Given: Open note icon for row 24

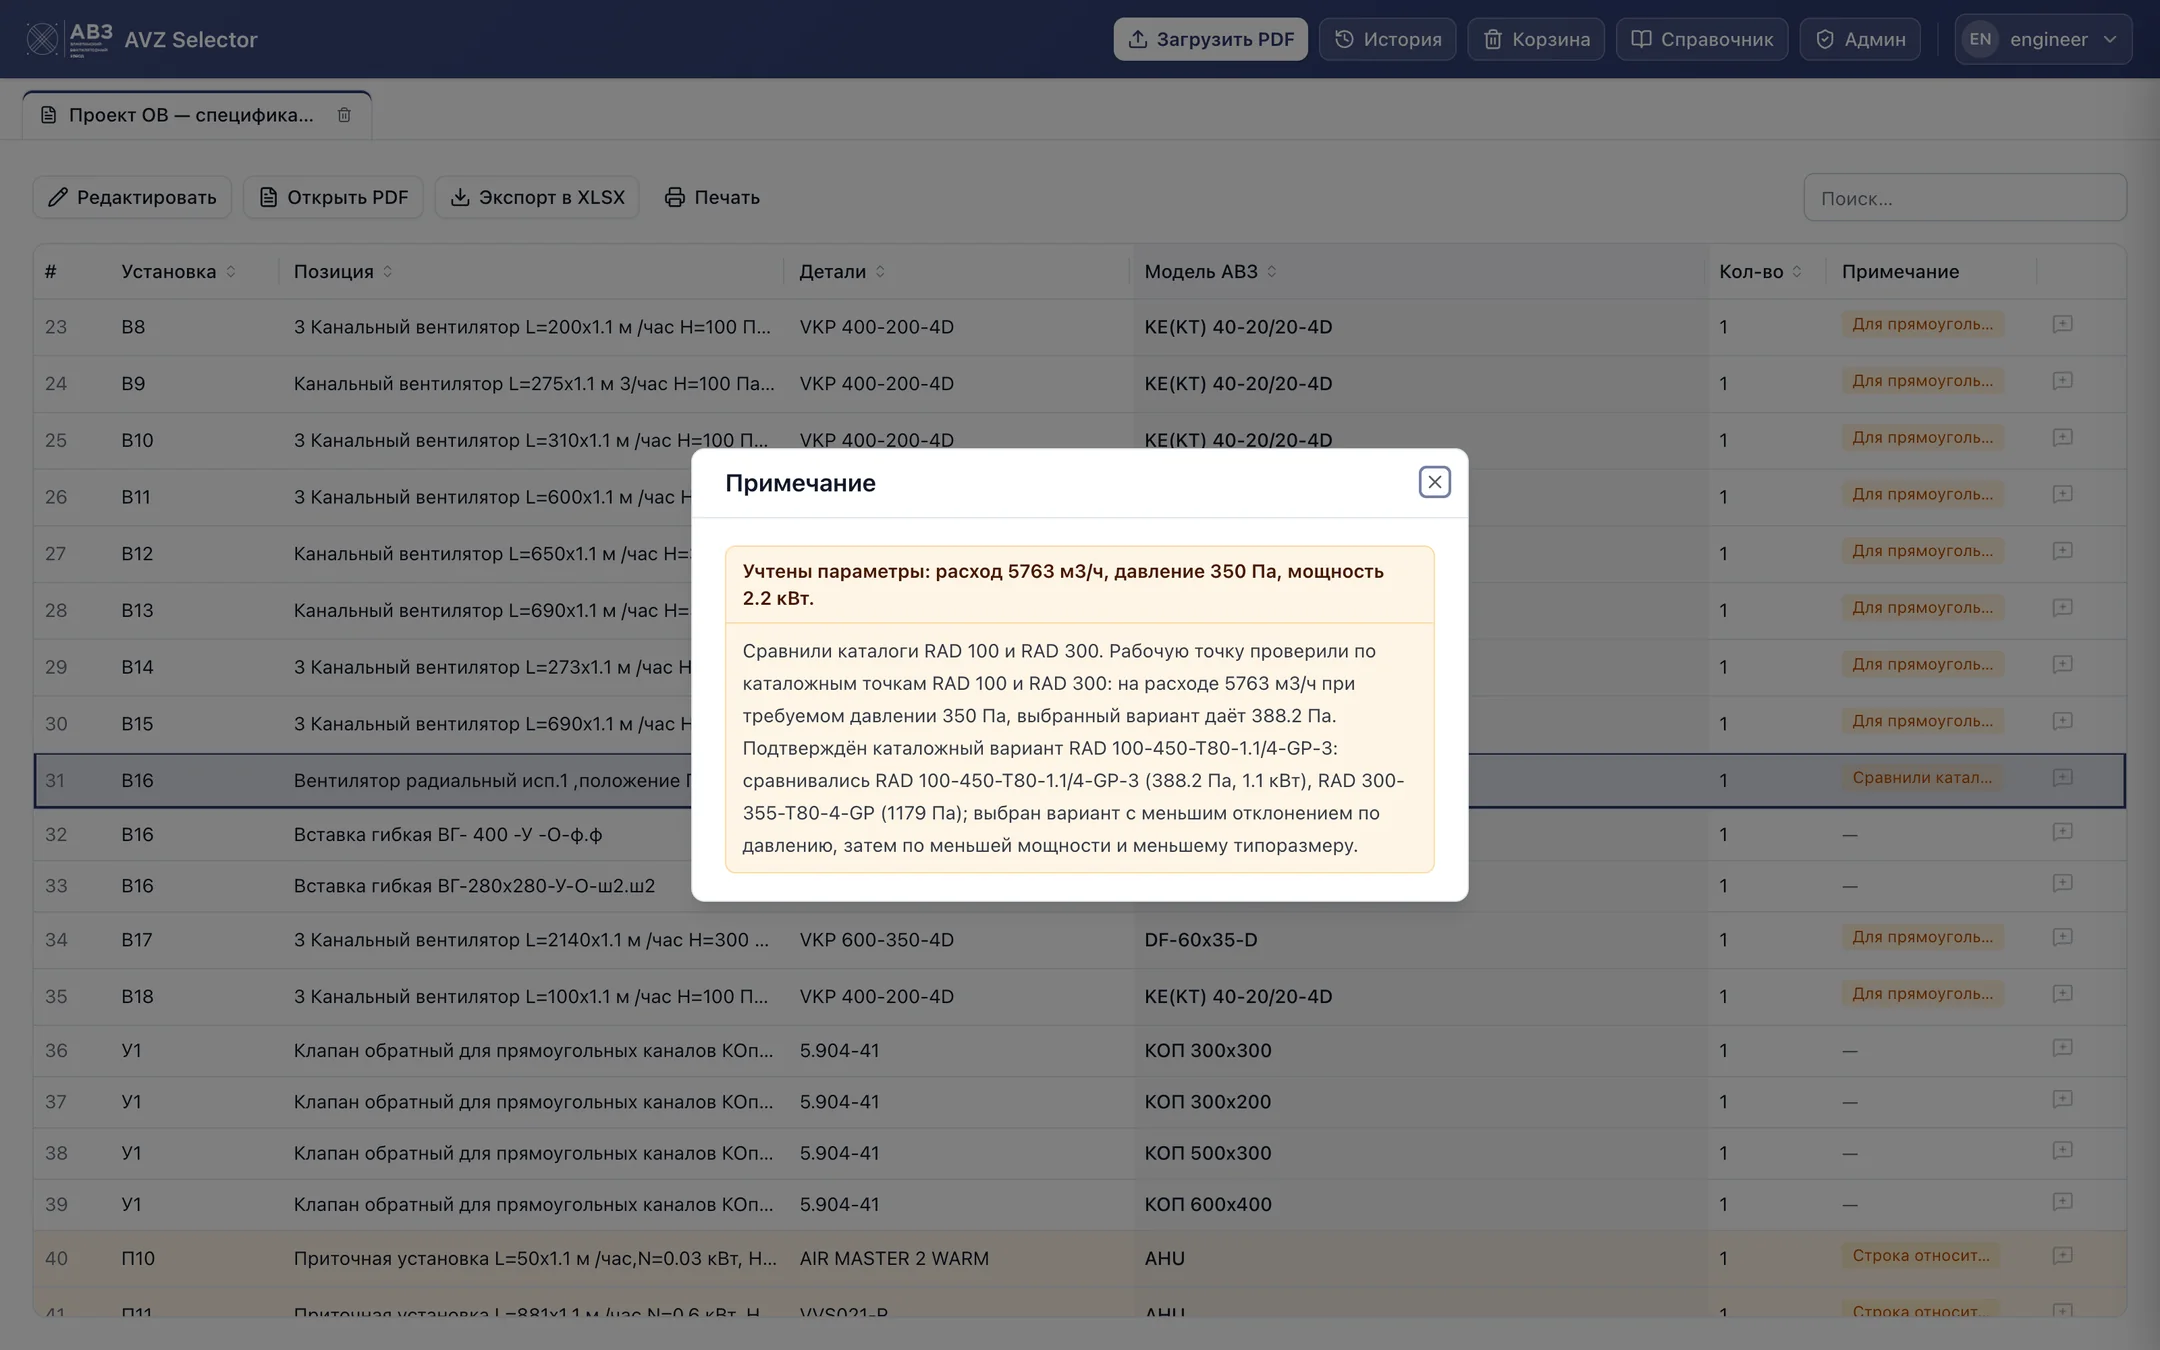Looking at the screenshot, I should pos(2062,381).
